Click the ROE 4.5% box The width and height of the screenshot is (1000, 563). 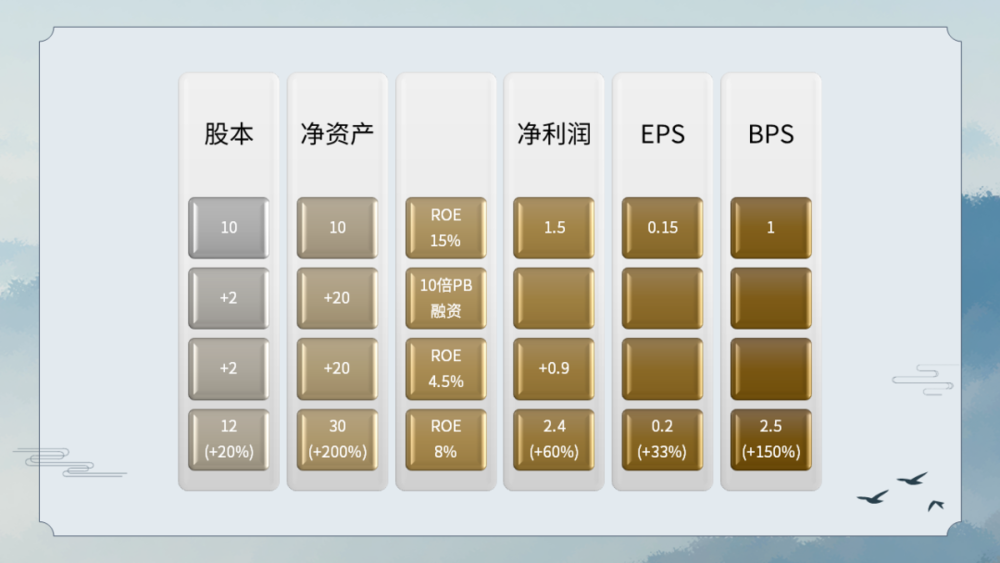pyautogui.click(x=446, y=368)
